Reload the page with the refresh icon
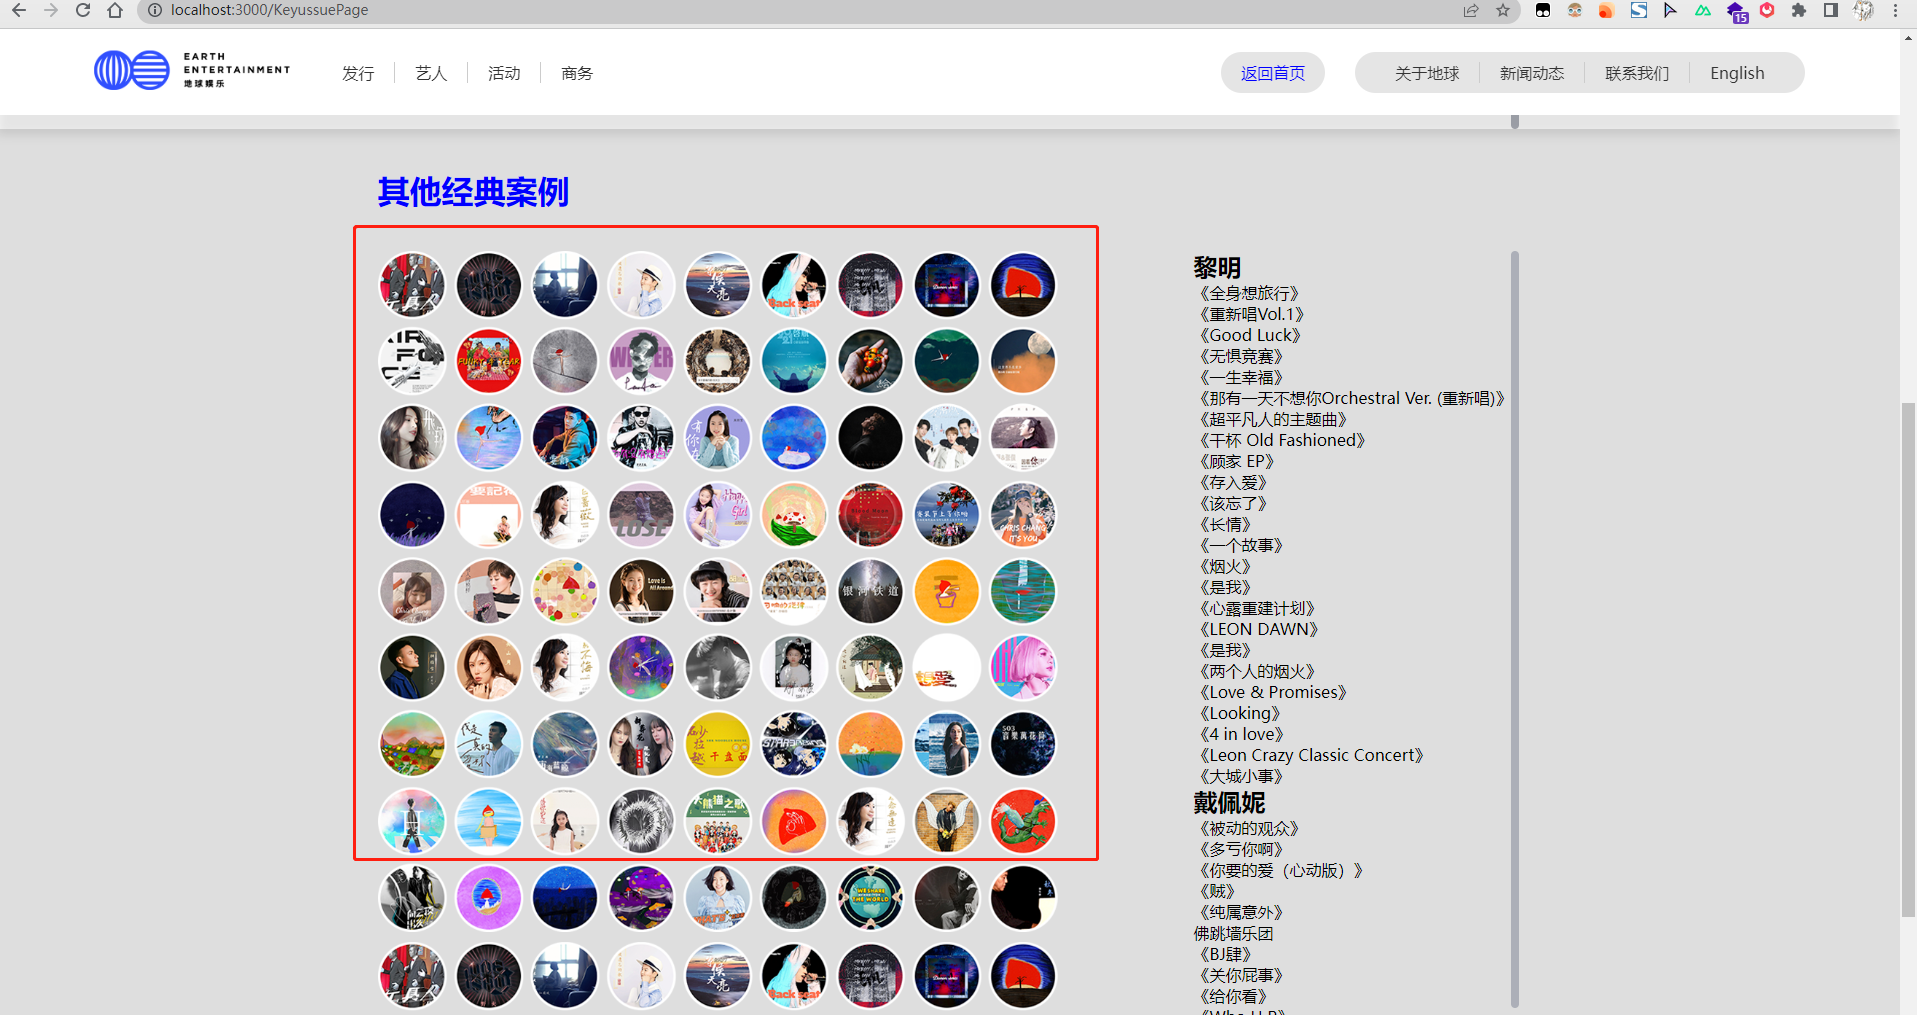 point(83,10)
